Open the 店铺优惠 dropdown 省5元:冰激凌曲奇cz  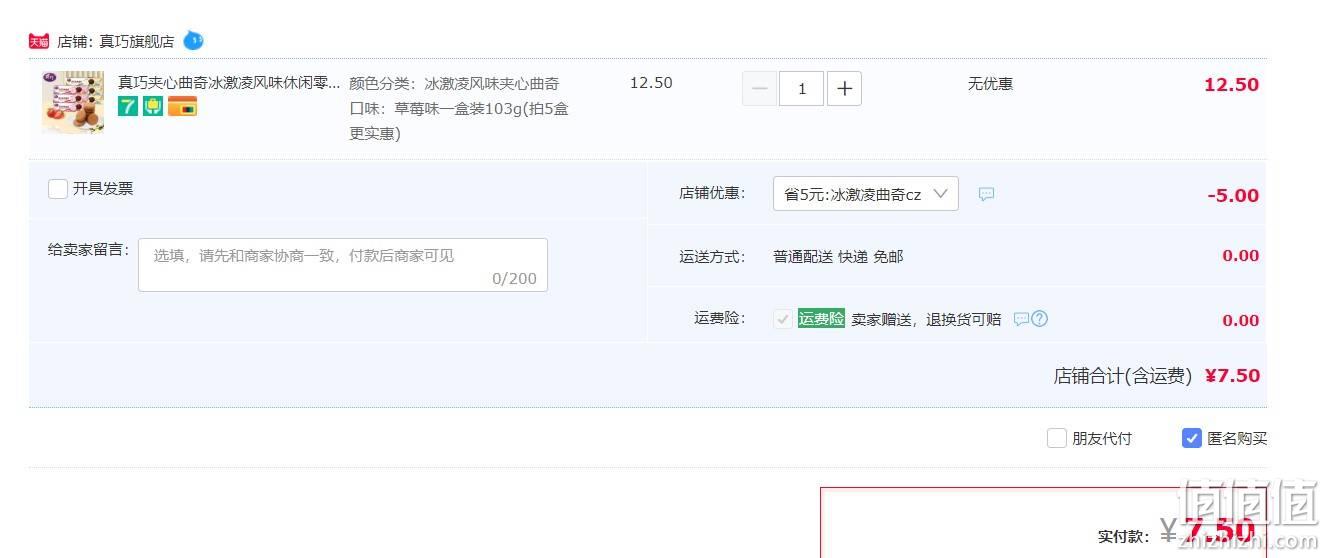point(866,194)
